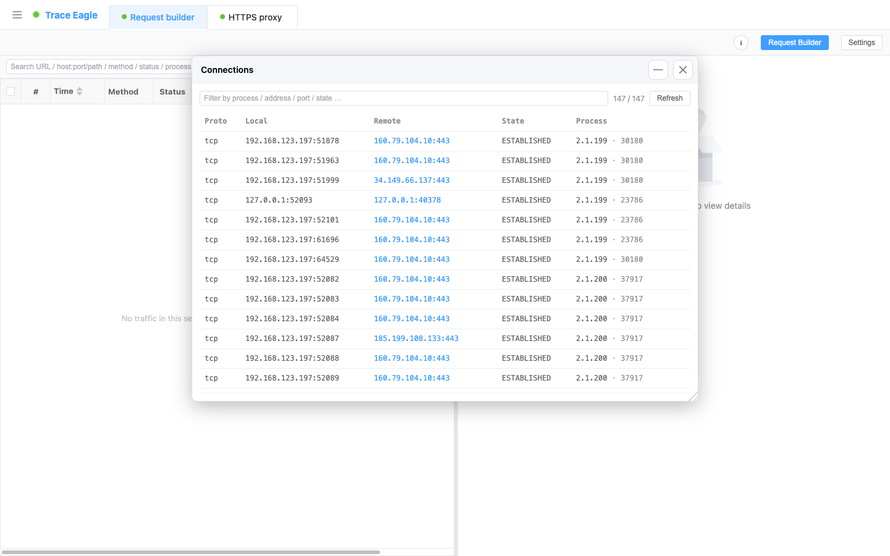Open remote address for local port 52101

[x=412, y=220]
